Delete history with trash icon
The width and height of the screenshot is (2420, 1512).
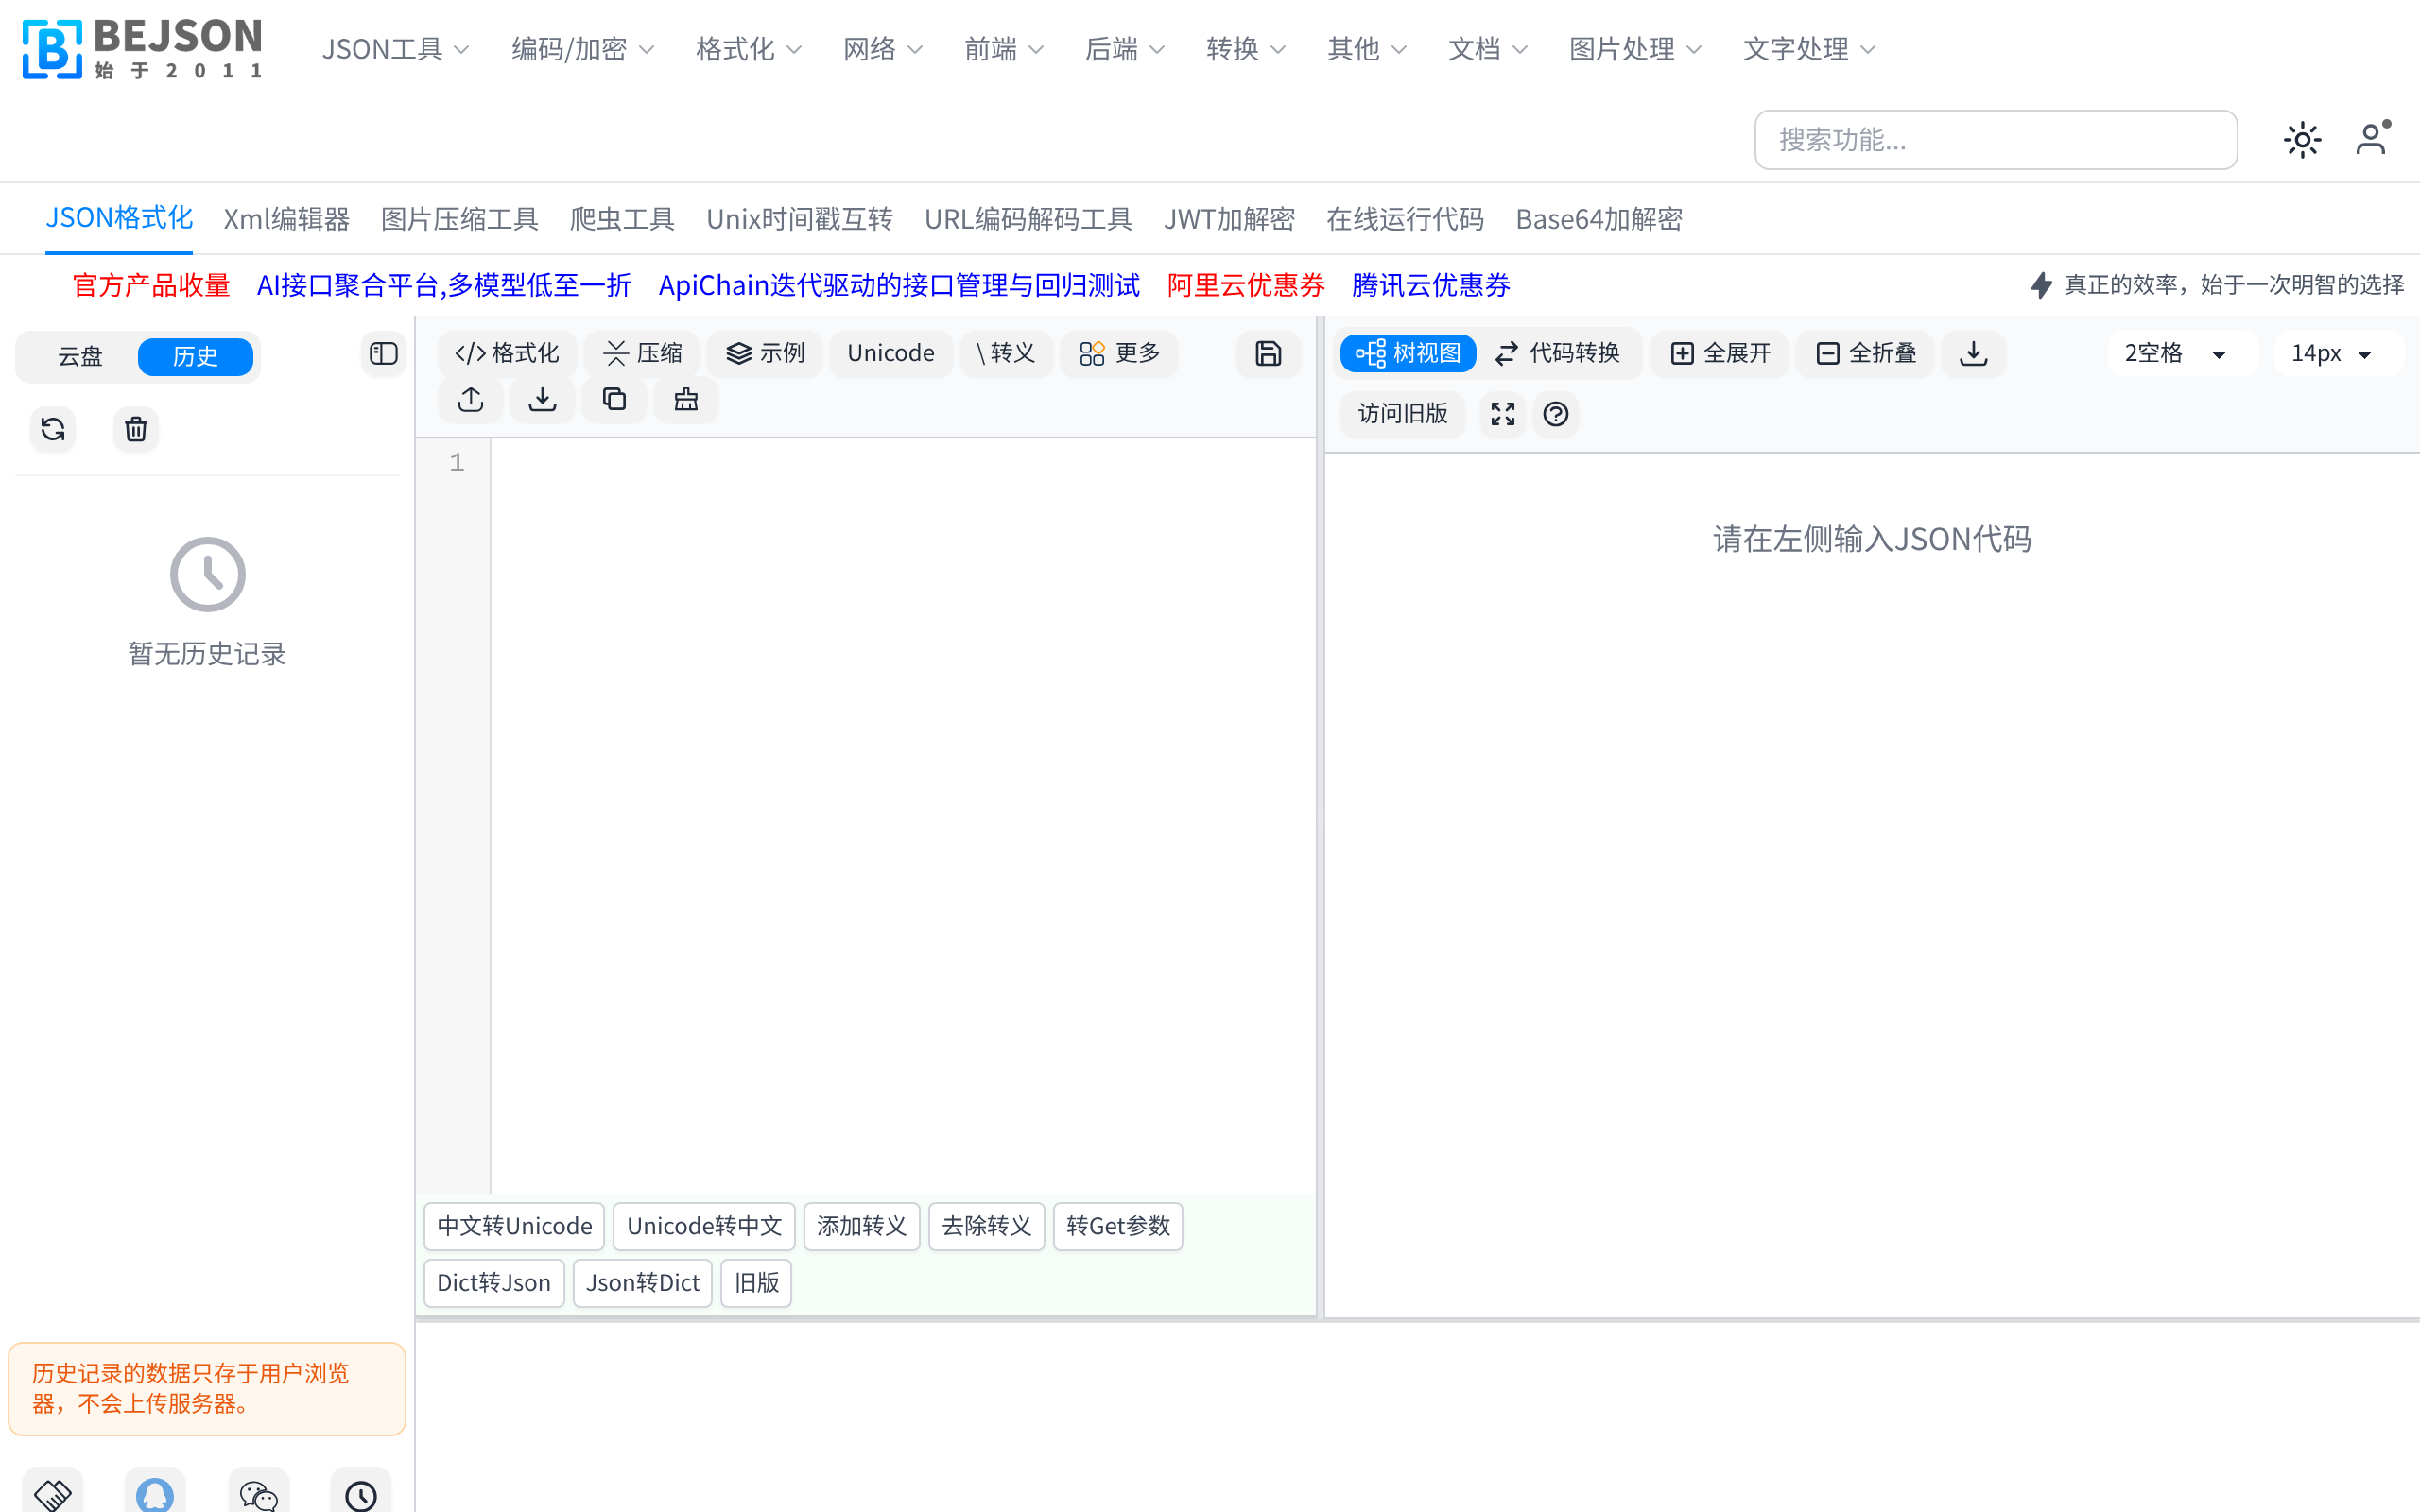point(136,429)
